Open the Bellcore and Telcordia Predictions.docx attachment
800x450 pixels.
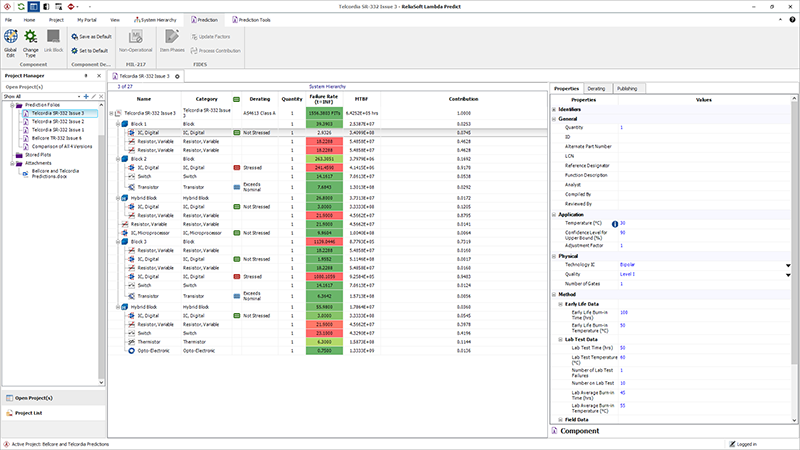click(x=55, y=173)
